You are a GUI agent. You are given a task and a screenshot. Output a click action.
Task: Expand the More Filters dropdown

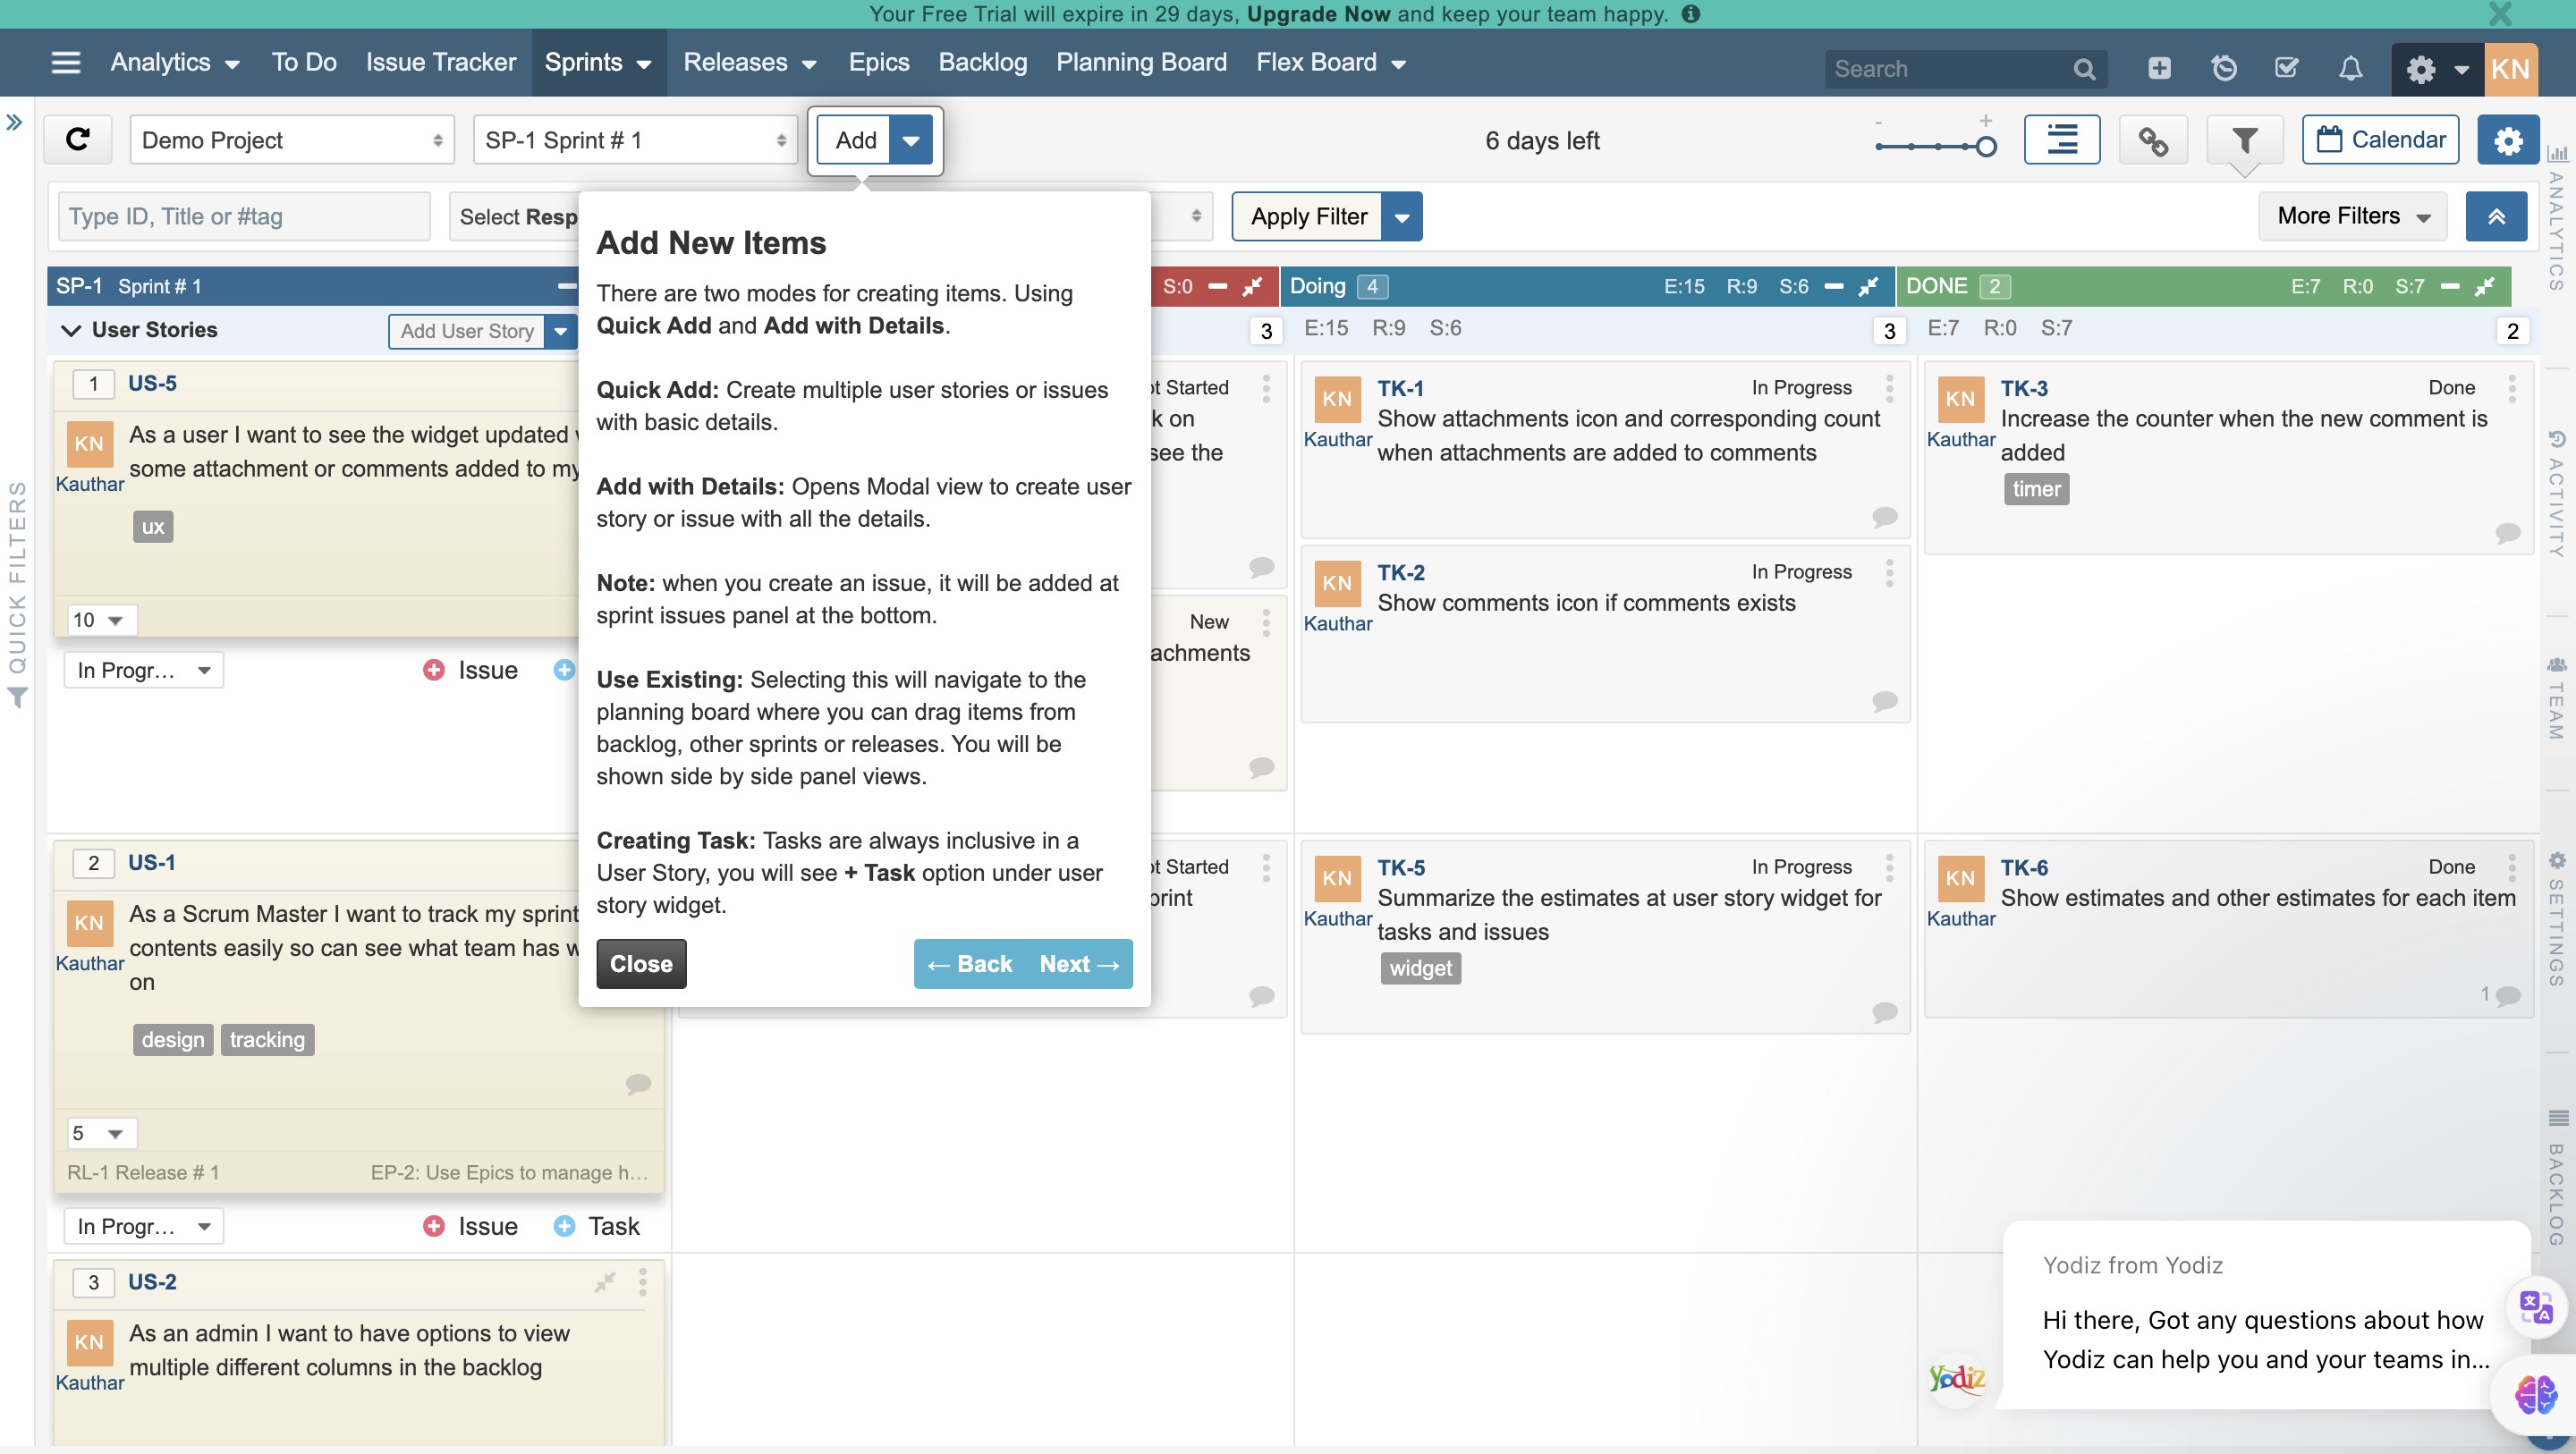2351,216
